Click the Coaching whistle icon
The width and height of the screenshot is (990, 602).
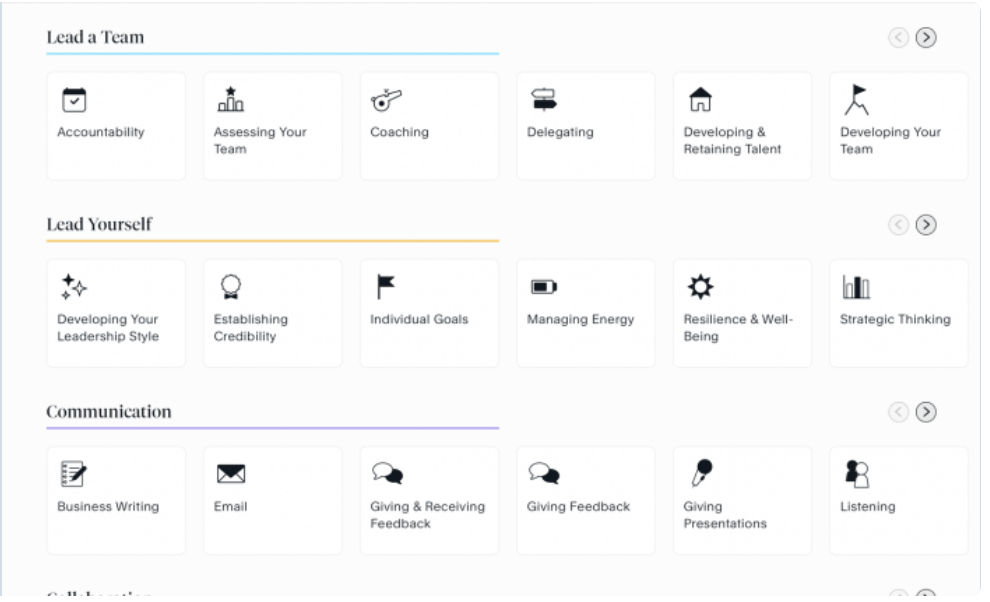click(386, 99)
